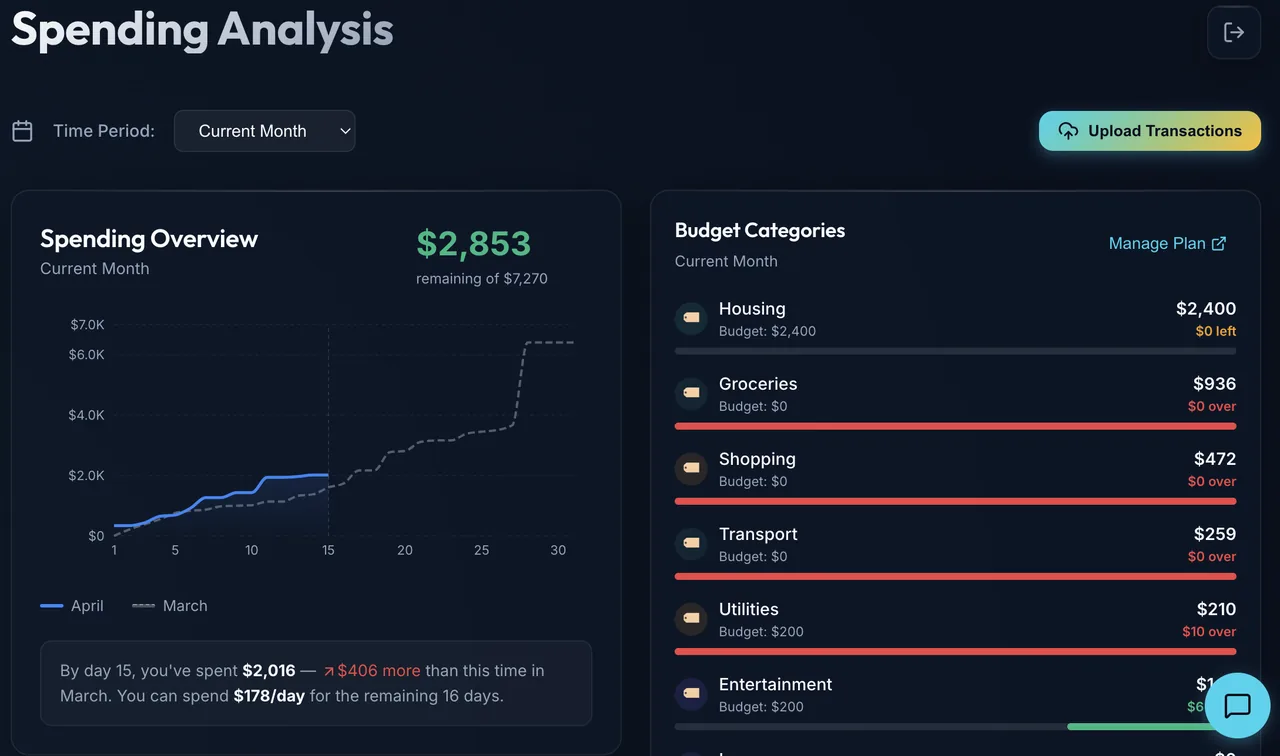Image resolution: width=1280 pixels, height=756 pixels.
Task: Click the "remaining of $7,270" text
Action: click(482, 279)
